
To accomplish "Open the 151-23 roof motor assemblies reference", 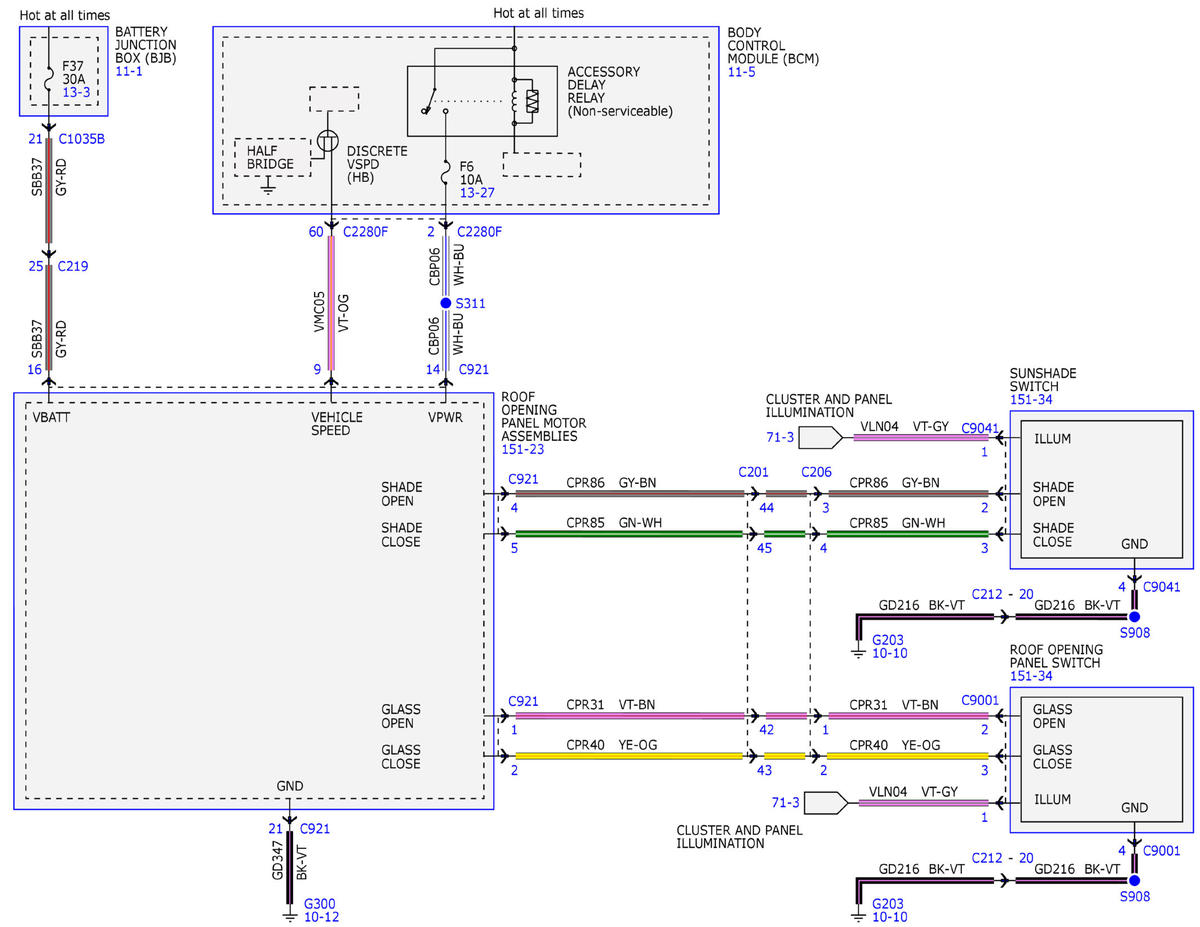I will click(x=521, y=451).
